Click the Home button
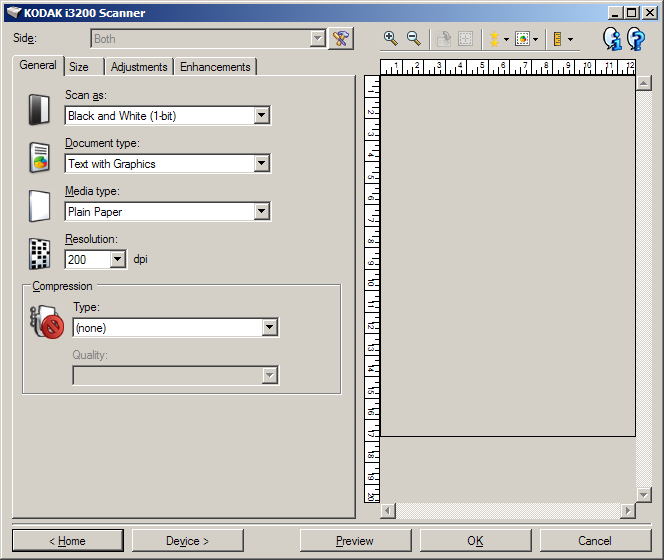 pyautogui.click(x=68, y=541)
